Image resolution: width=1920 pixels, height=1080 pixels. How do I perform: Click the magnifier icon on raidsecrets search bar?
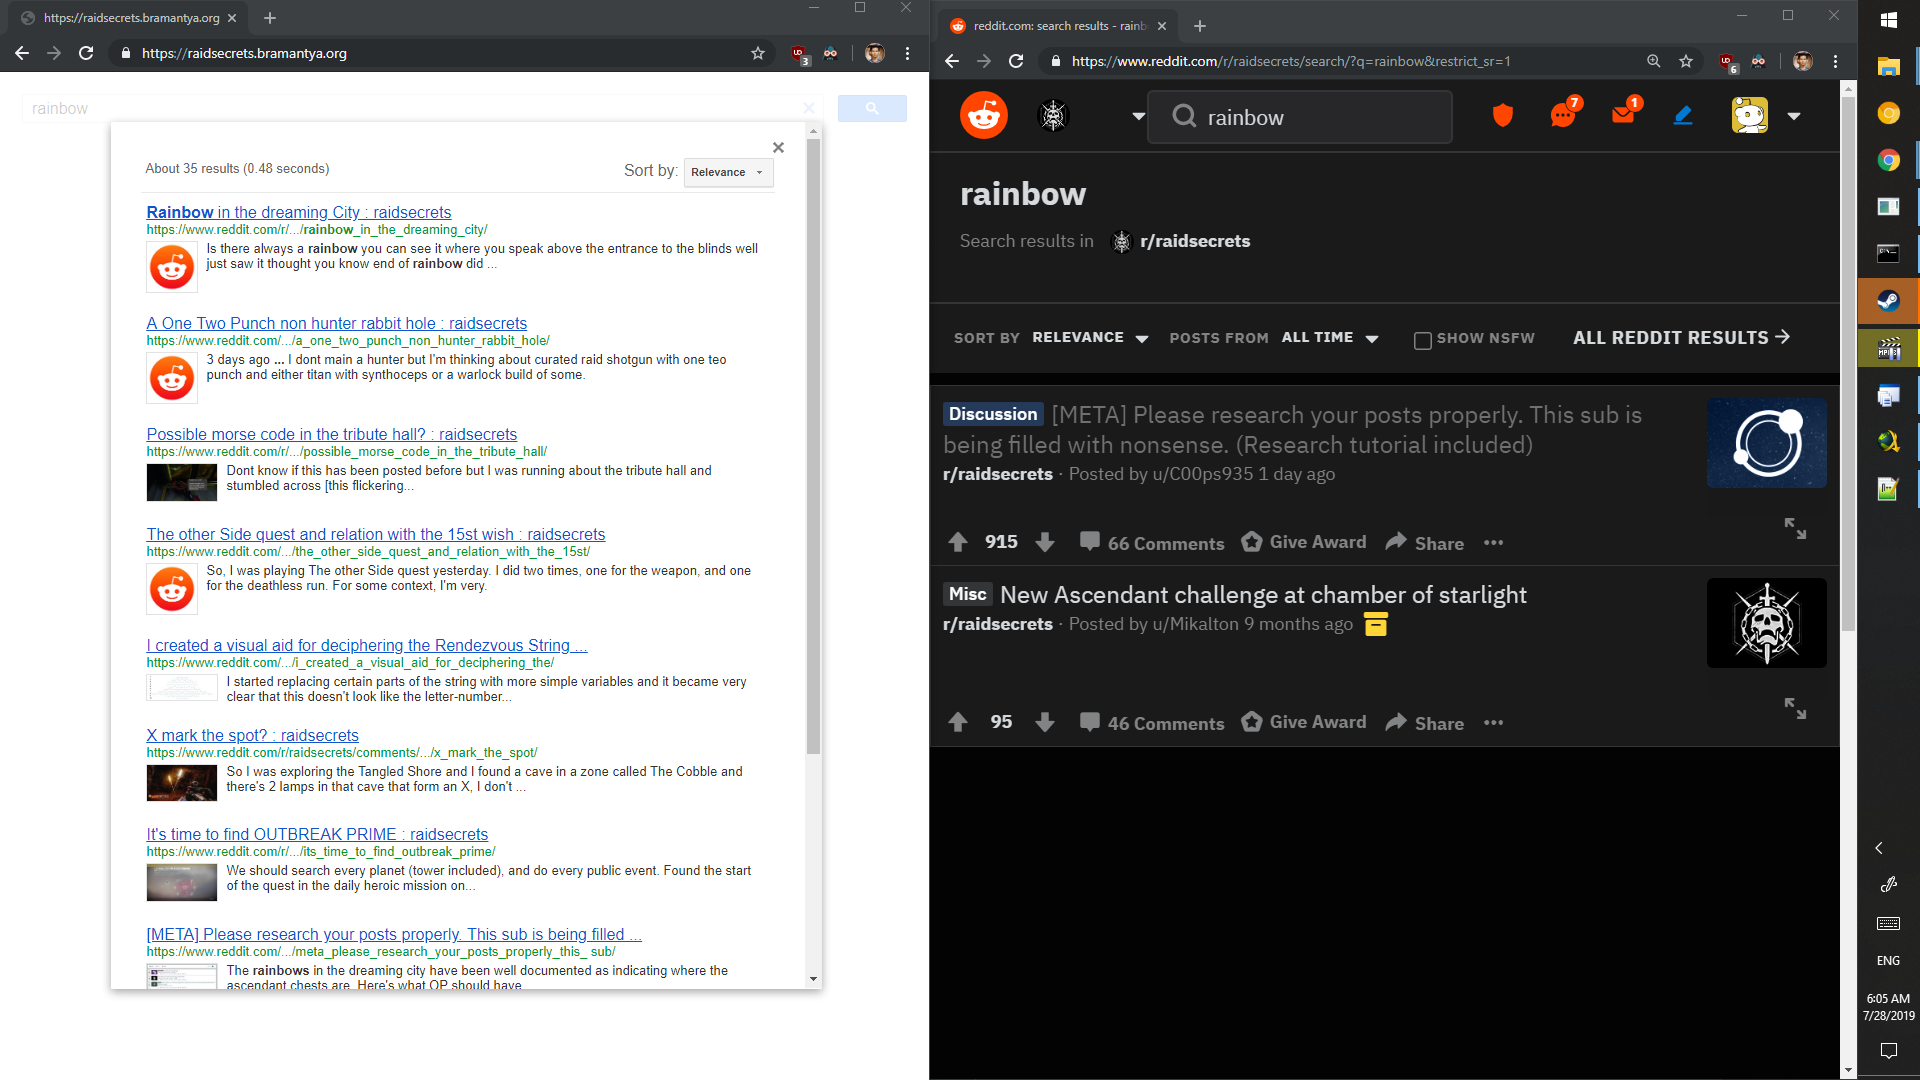tap(871, 108)
